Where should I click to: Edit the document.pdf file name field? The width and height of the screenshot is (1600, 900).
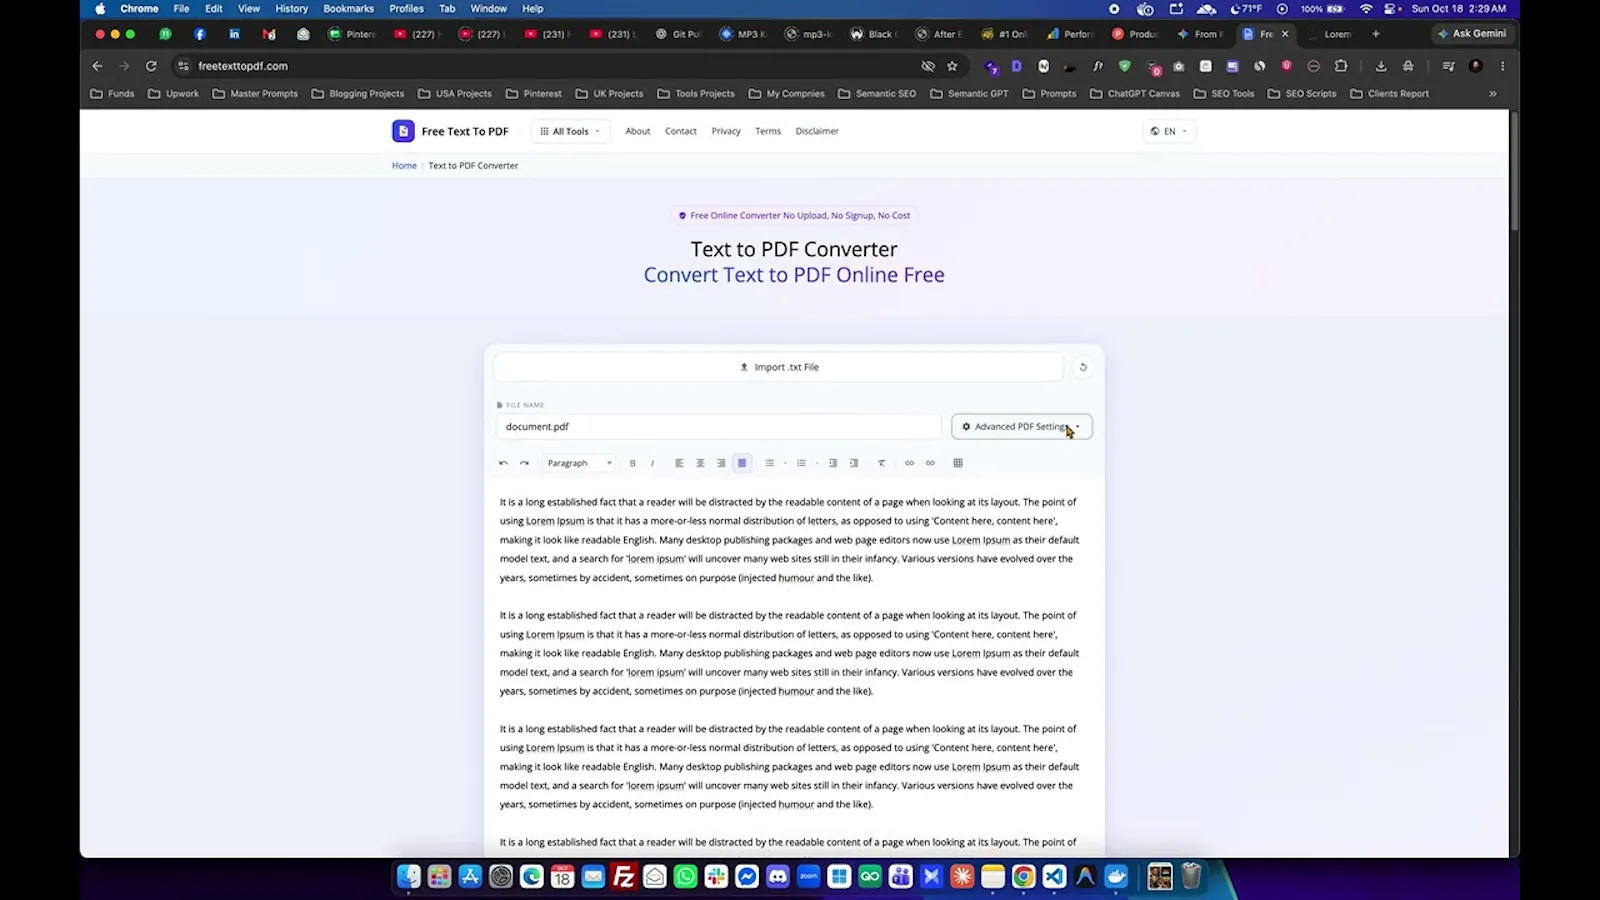point(718,427)
